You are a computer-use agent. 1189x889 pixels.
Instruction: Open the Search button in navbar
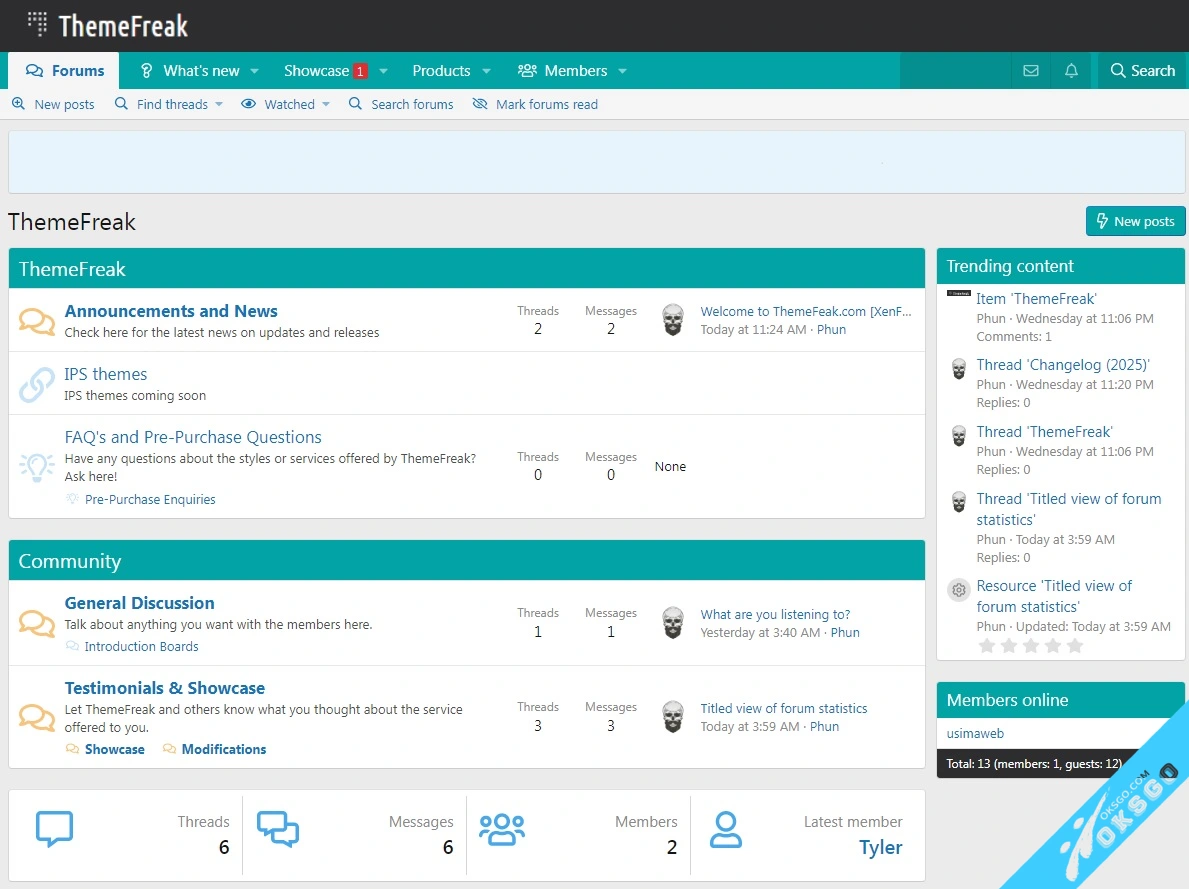1141,71
